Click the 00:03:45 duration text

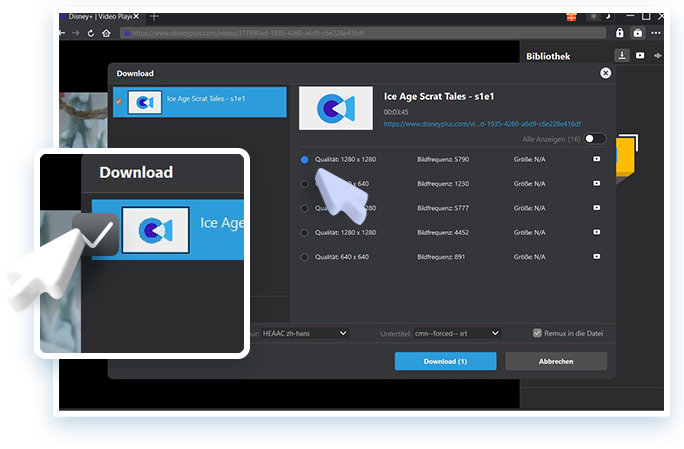pyautogui.click(x=396, y=112)
